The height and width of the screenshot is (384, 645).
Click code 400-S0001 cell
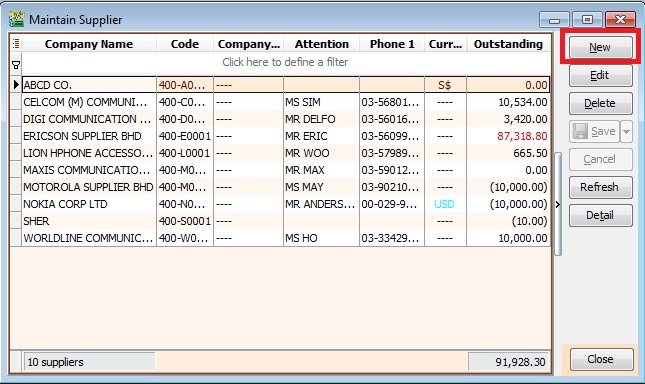pyautogui.click(x=185, y=221)
